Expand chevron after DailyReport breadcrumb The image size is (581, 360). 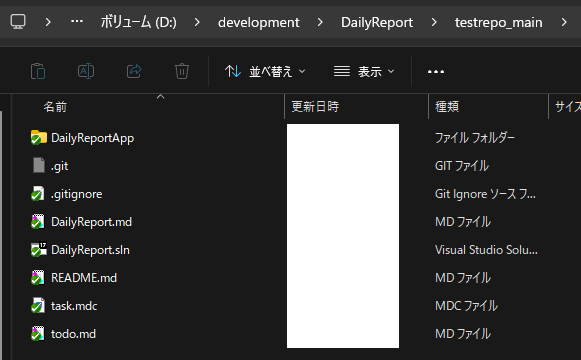(434, 22)
